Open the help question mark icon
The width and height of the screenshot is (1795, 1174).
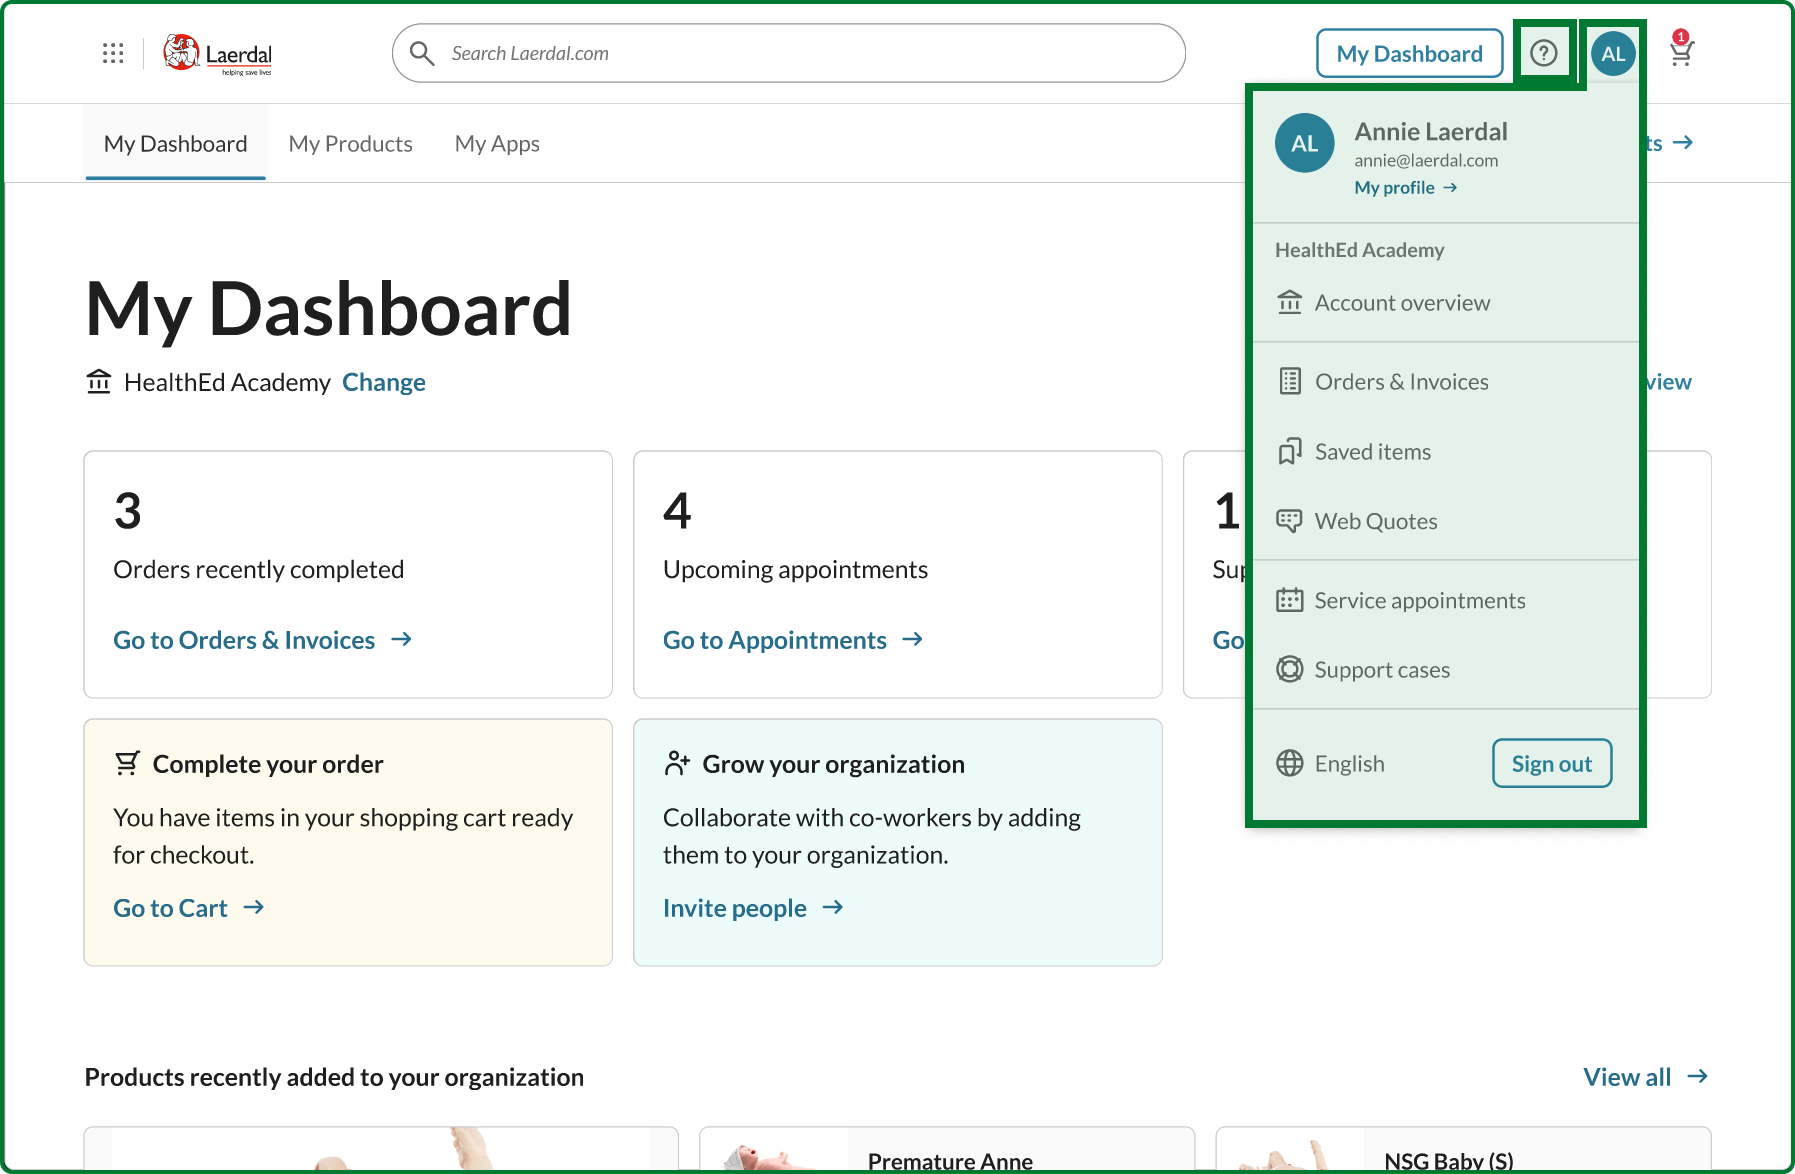click(x=1544, y=53)
